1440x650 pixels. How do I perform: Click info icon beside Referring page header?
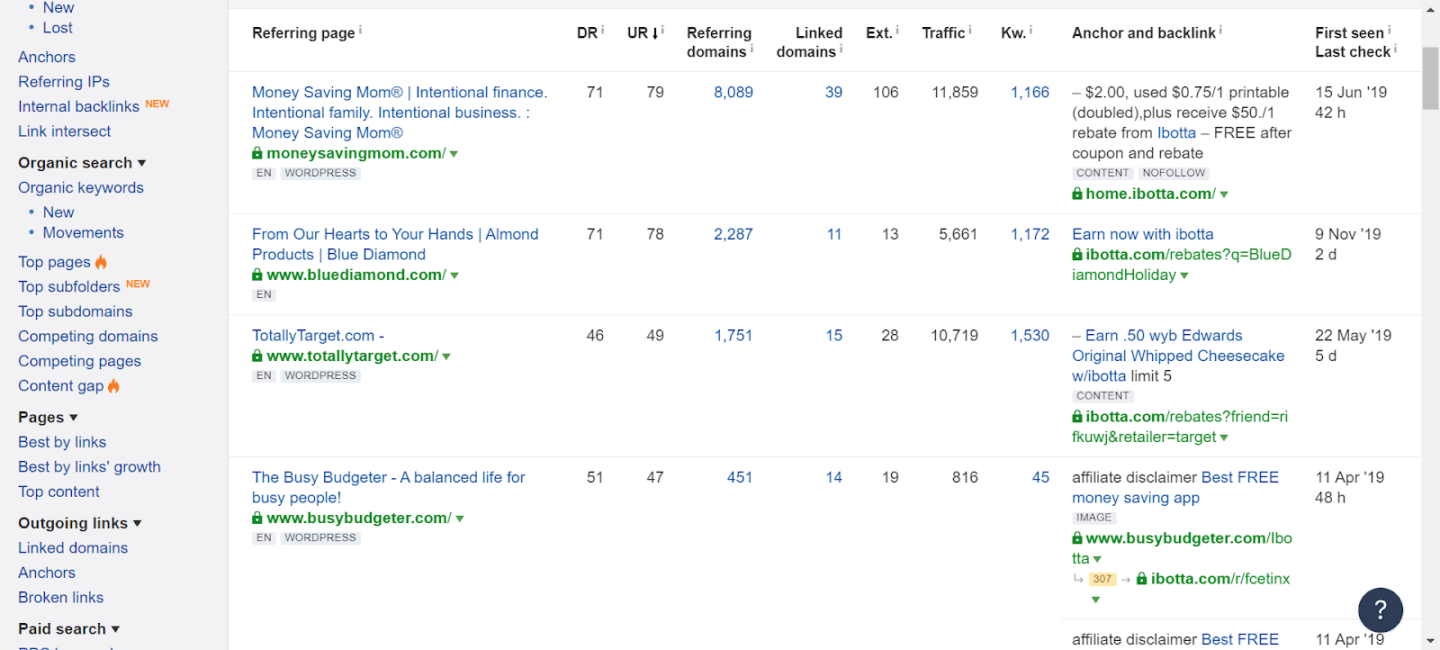tap(360, 31)
